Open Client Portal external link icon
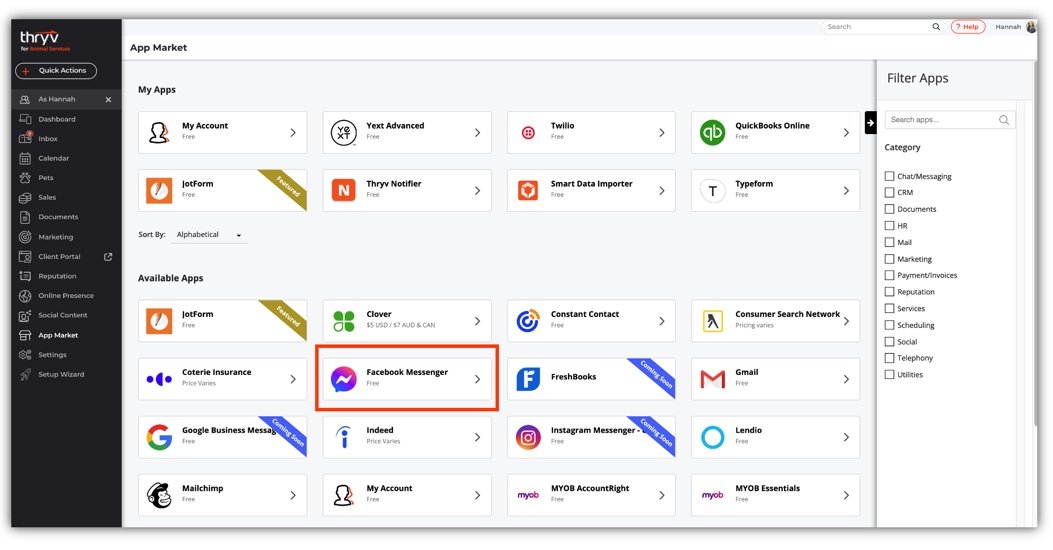The image size is (1053, 550). pyautogui.click(x=108, y=257)
